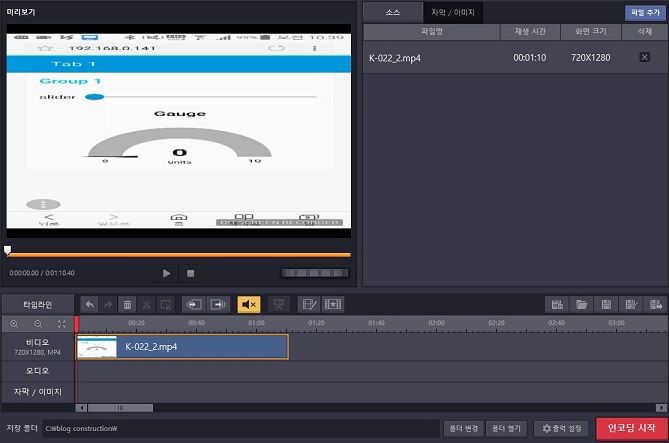This screenshot has height=443, width=669.
Task: Click the timeline scrollbar right arrow
Action: click(x=661, y=408)
